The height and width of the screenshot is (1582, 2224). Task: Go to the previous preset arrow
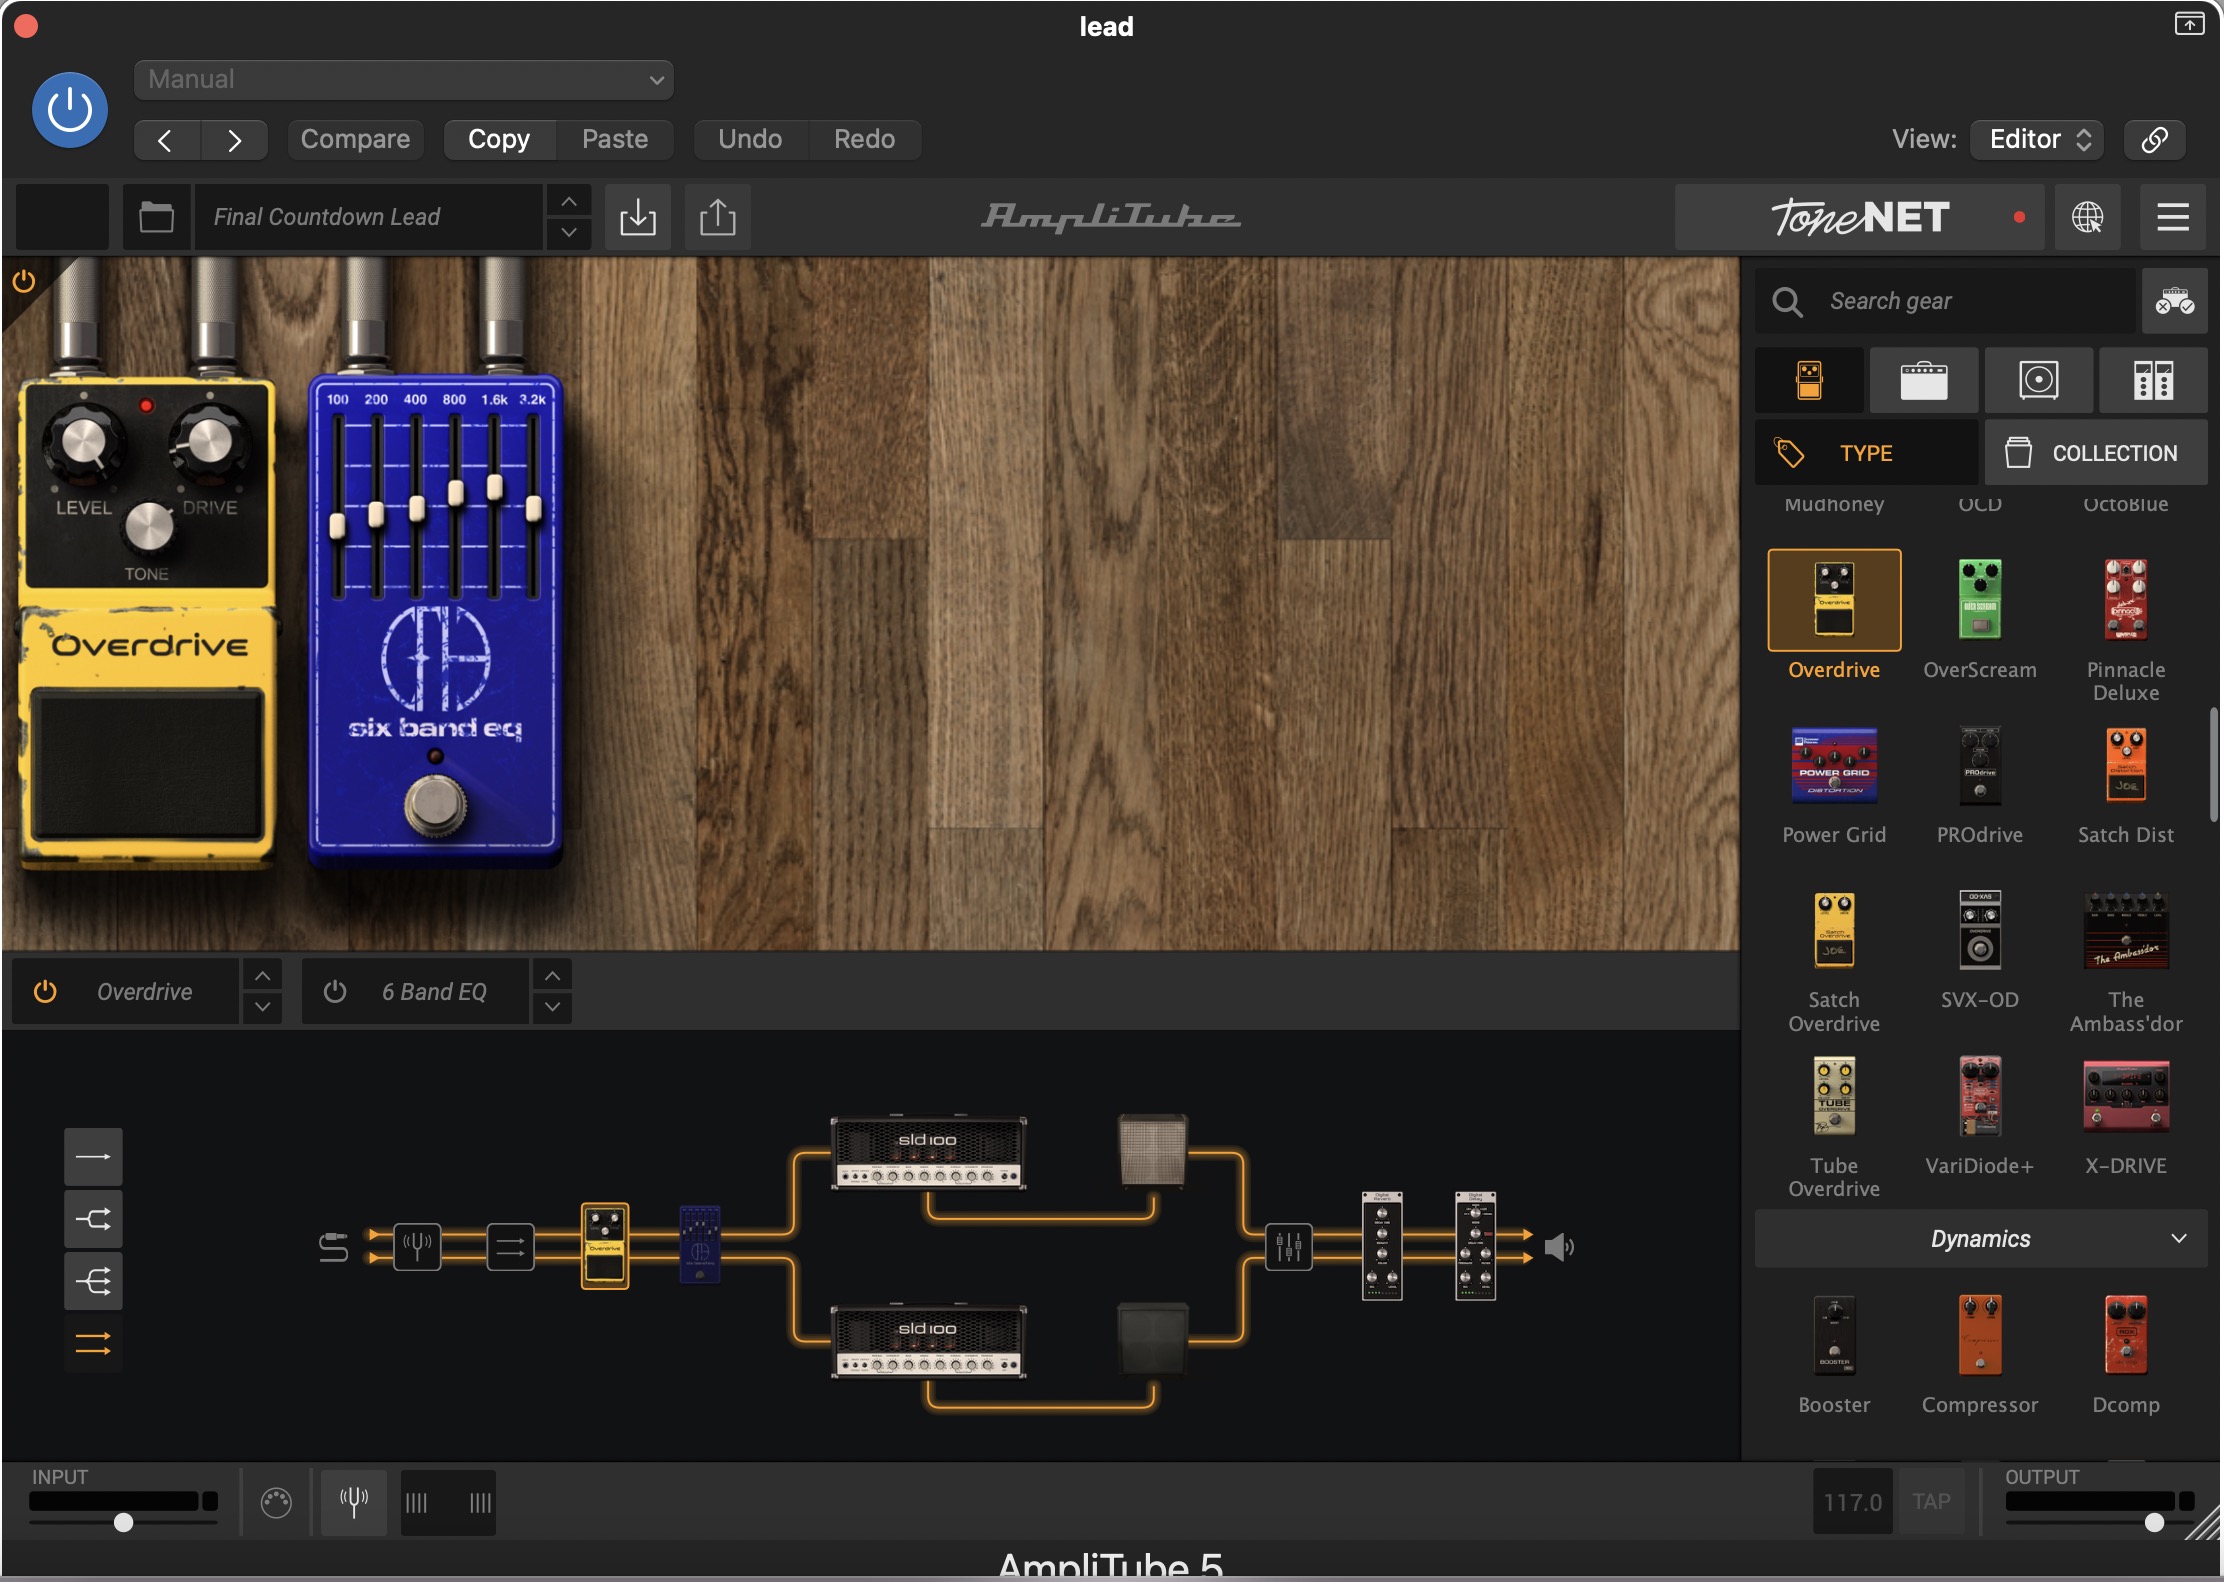[x=167, y=140]
